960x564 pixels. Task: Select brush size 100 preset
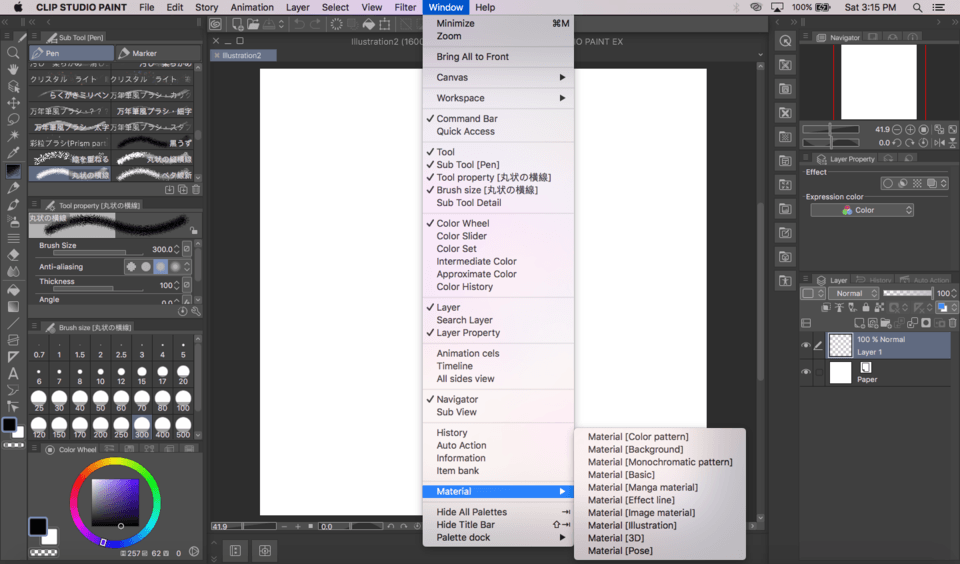(x=183, y=401)
